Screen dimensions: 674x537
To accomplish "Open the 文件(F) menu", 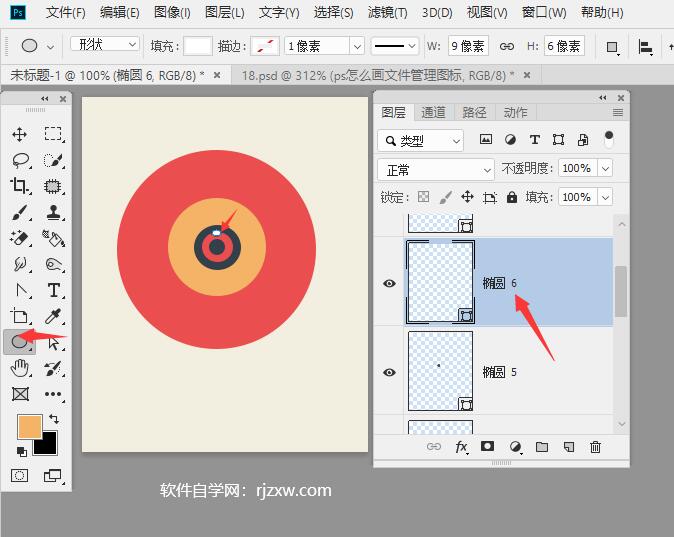I will (x=66, y=12).
